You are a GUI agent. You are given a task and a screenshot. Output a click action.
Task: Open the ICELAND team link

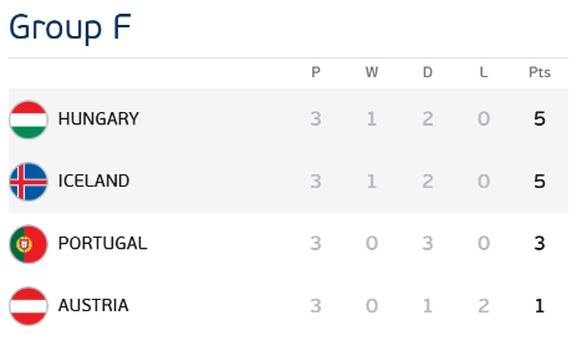pos(94,181)
